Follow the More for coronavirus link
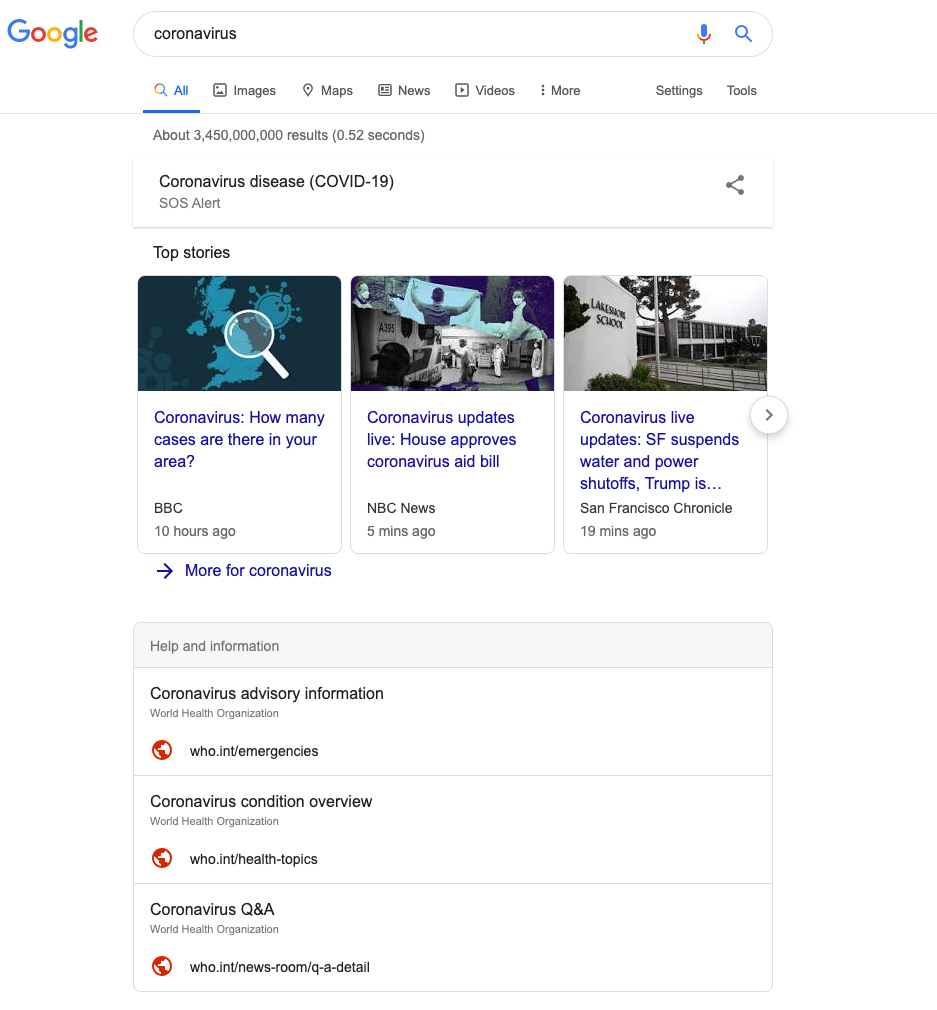 click(258, 570)
